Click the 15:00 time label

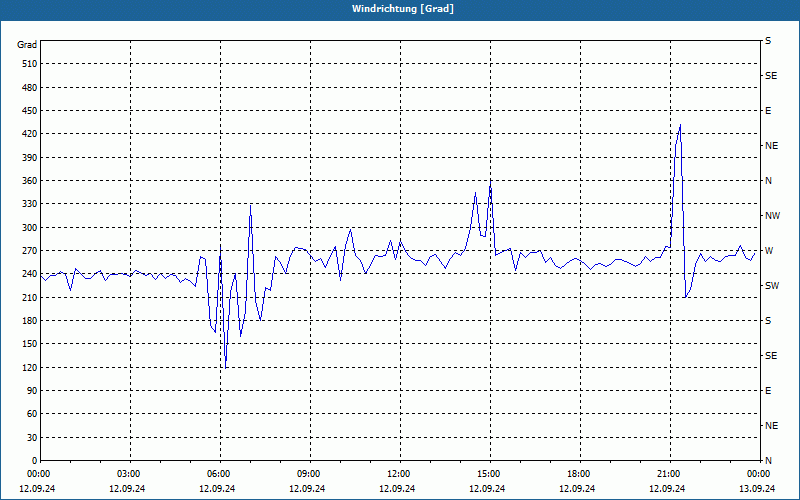point(489,474)
